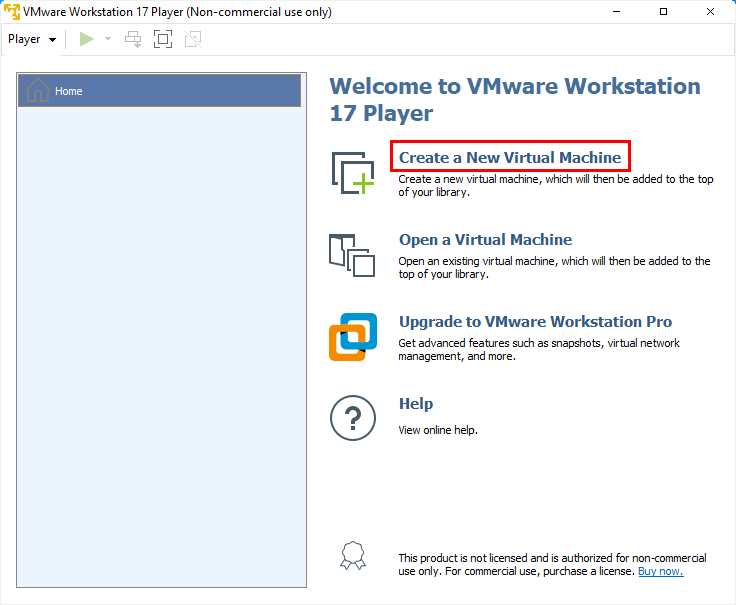The height and width of the screenshot is (605, 736).
Task: Click the VMware logo in title bar
Action: (x=12, y=11)
